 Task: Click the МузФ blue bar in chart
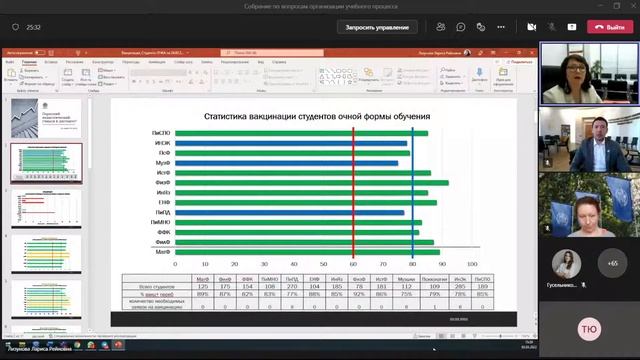click(x=287, y=163)
